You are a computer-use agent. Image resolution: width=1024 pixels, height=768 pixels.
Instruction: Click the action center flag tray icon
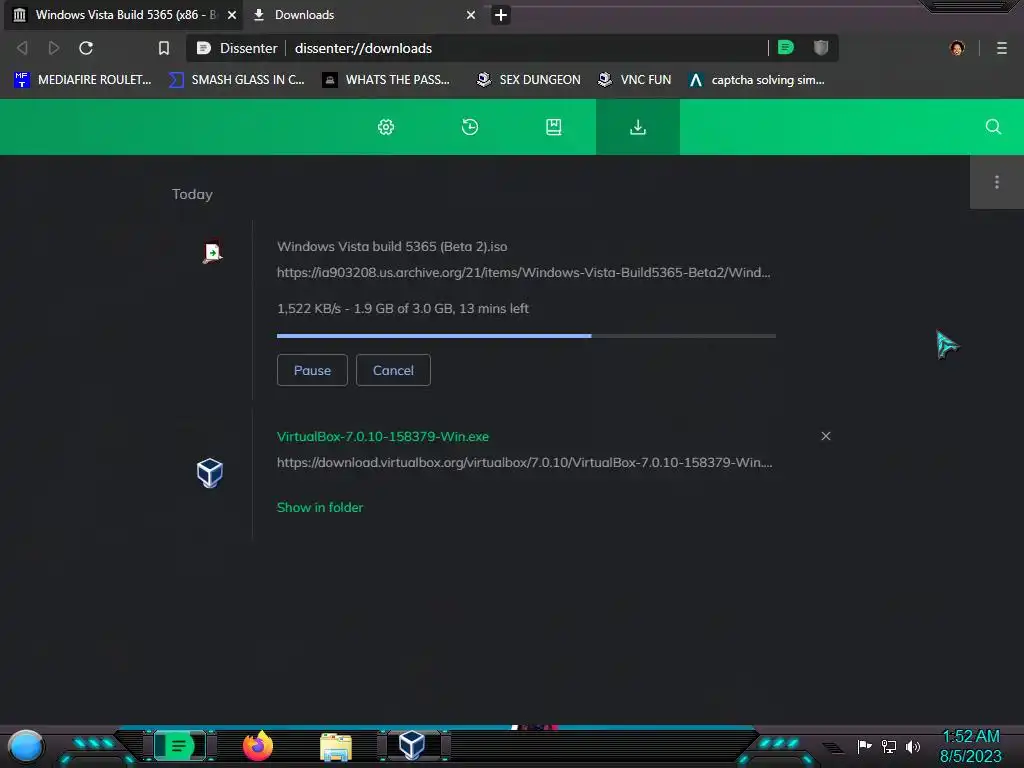click(864, 746)
